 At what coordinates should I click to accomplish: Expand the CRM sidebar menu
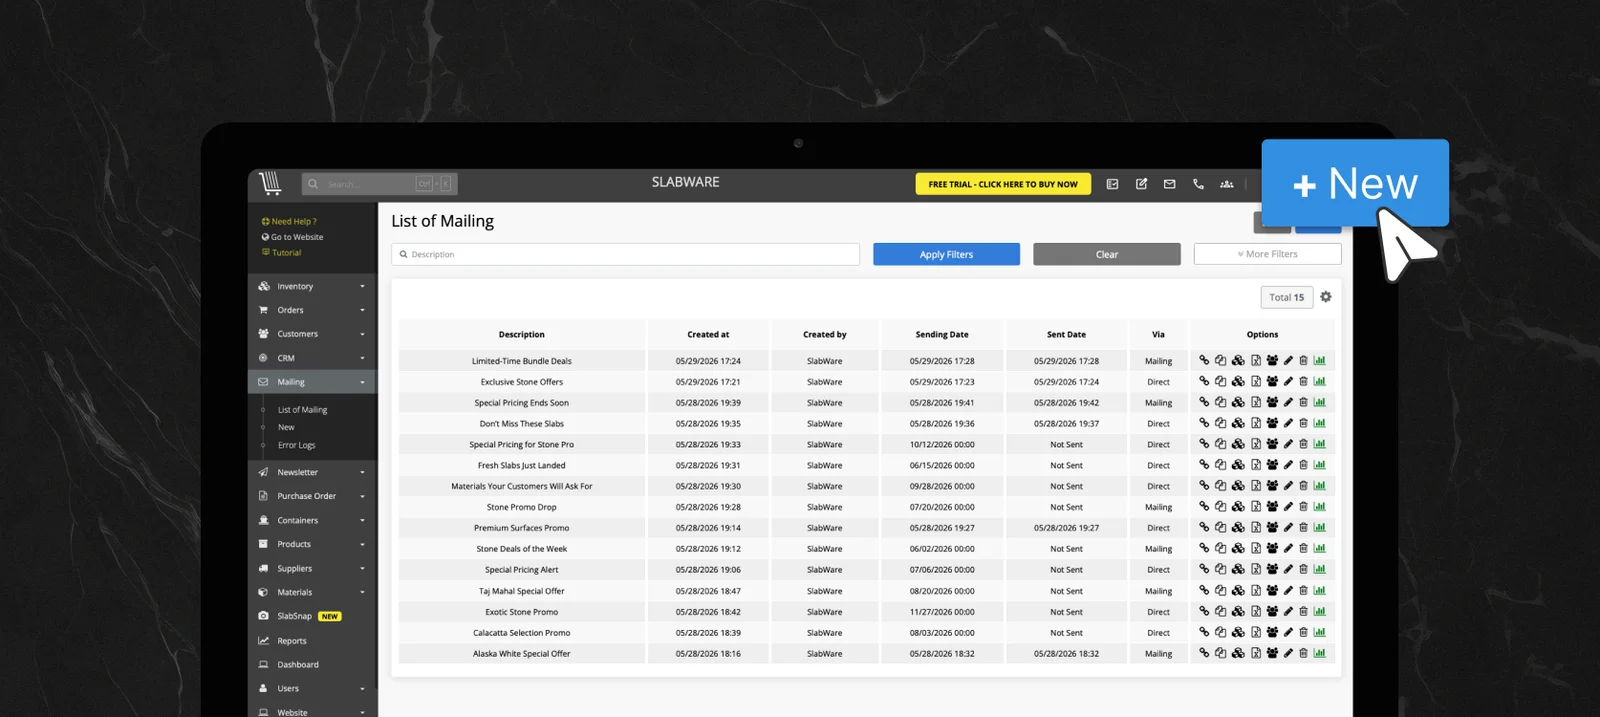click(312, 358)
